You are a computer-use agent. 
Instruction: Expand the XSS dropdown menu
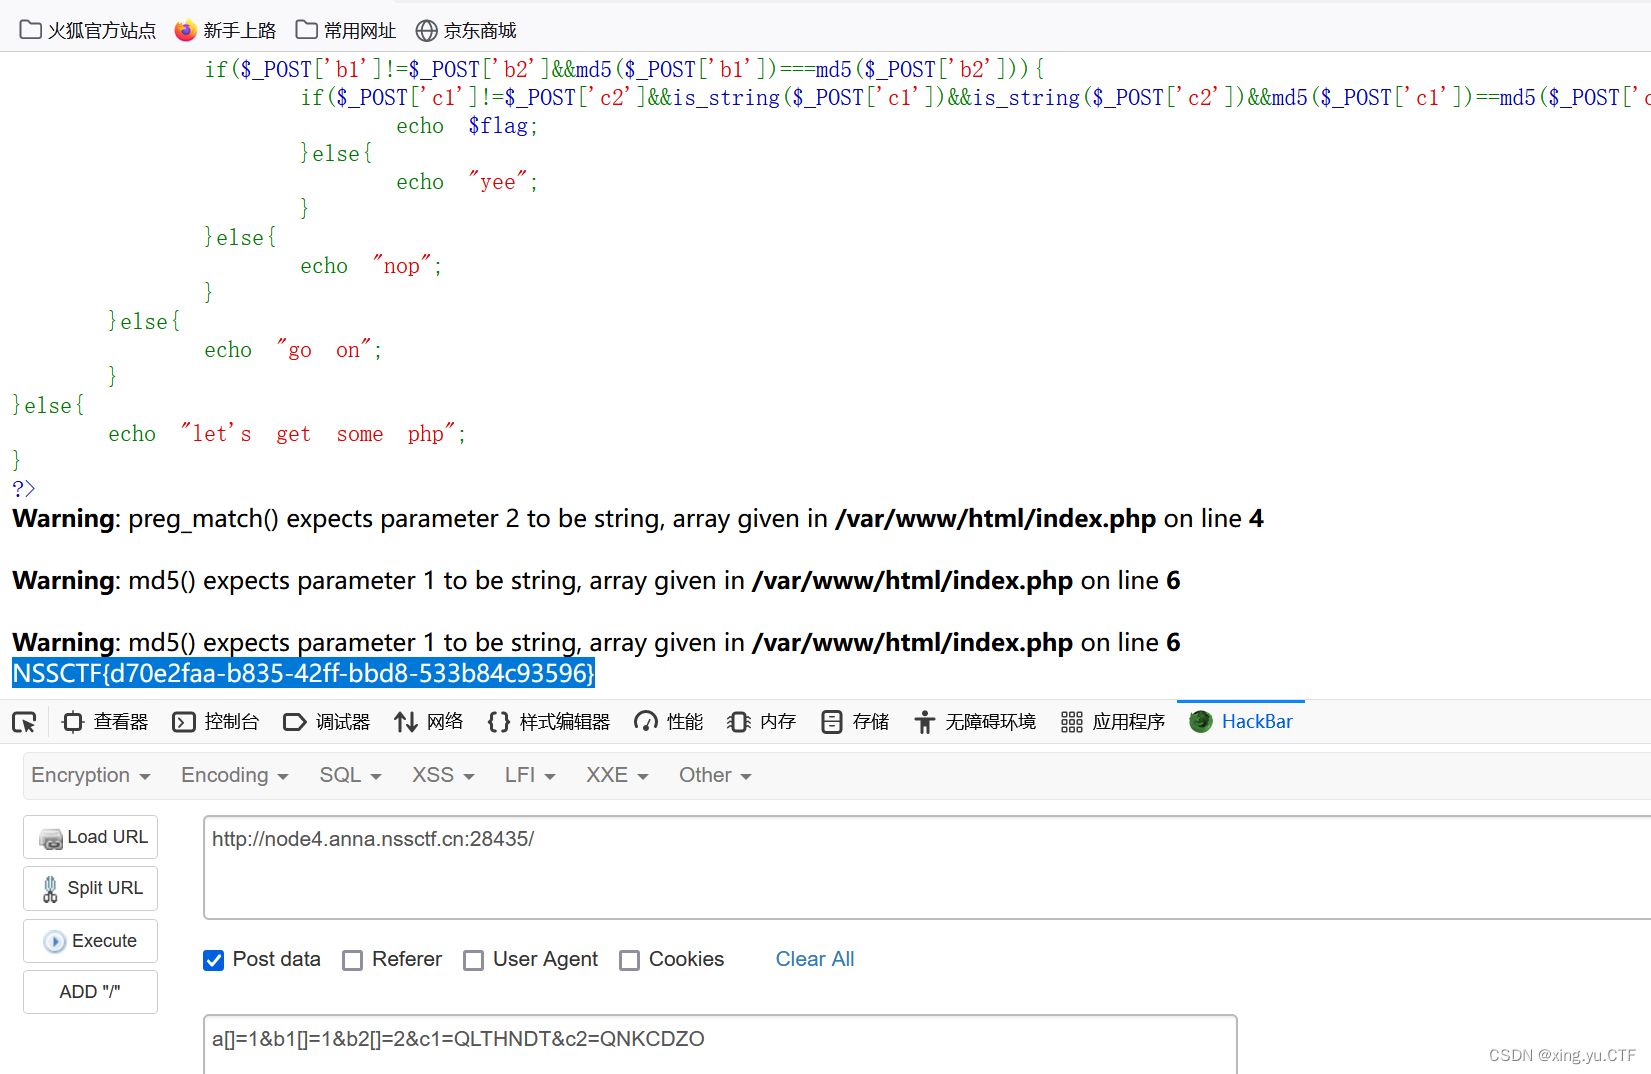(x=441, y=775)
